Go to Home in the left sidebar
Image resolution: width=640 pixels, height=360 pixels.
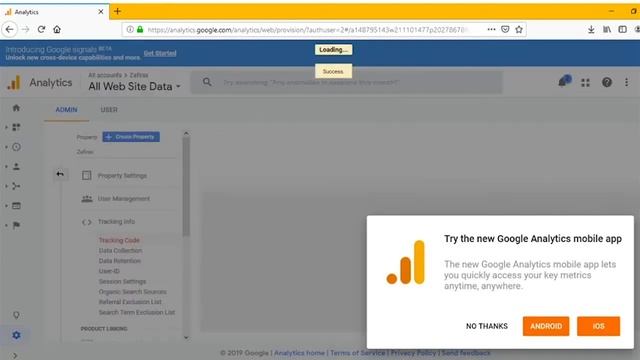pos(16,108)
